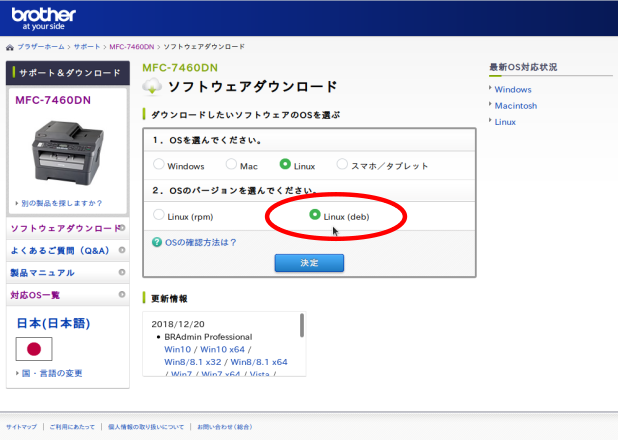Open the Linux link under 最新OS対応状況
This screenshot has height=440, width=618.
pos(505,122)
